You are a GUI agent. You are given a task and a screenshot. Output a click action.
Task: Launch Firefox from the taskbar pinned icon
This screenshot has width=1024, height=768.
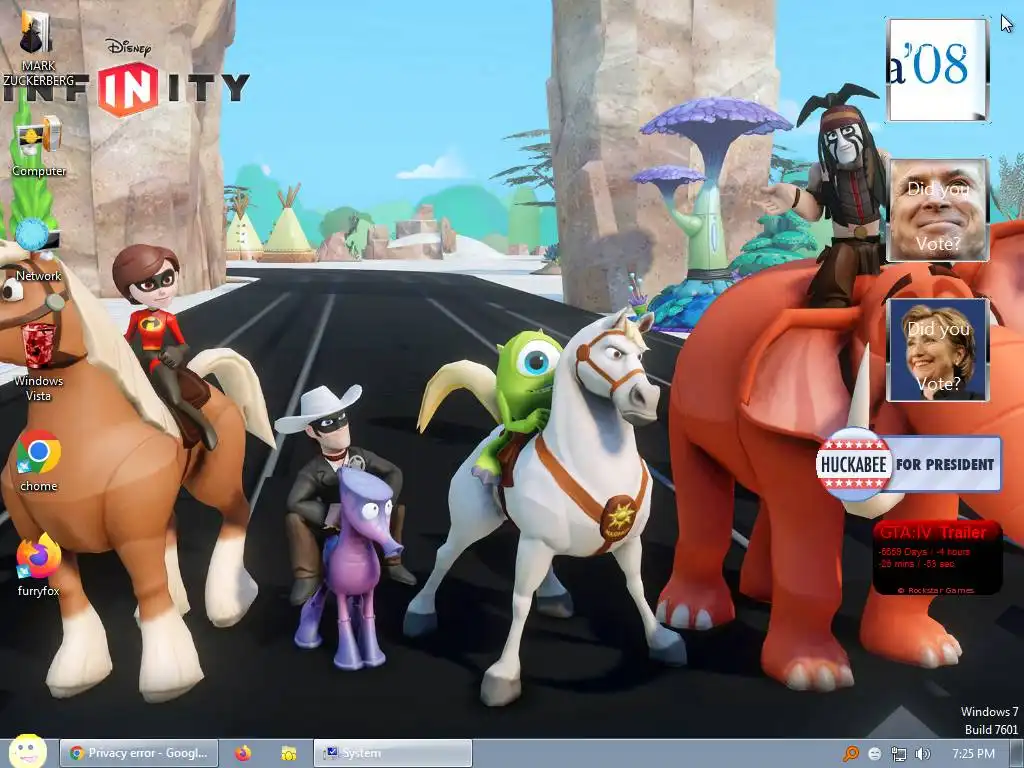(x=243, y=753)
